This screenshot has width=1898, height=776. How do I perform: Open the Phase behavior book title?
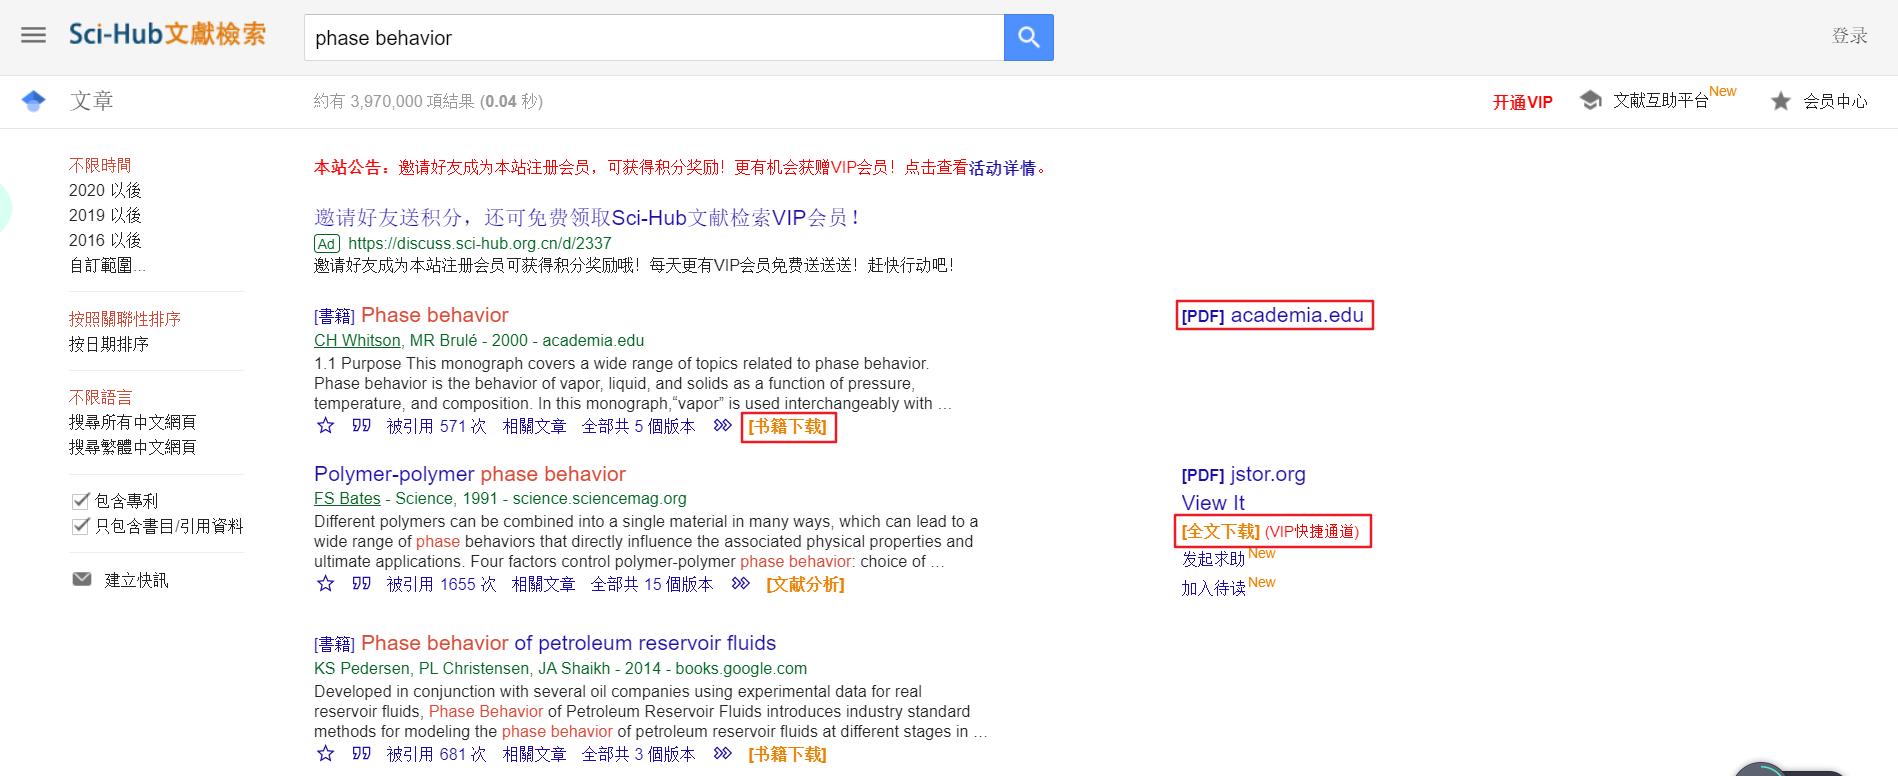click(x=435, y=315)
